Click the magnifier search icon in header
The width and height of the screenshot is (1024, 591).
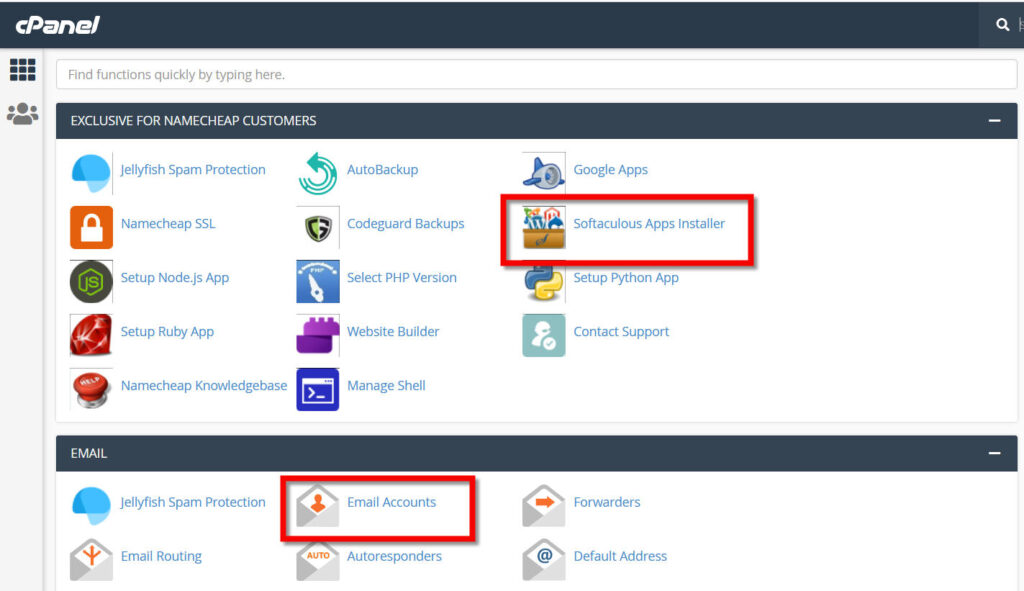(1002, 25)
